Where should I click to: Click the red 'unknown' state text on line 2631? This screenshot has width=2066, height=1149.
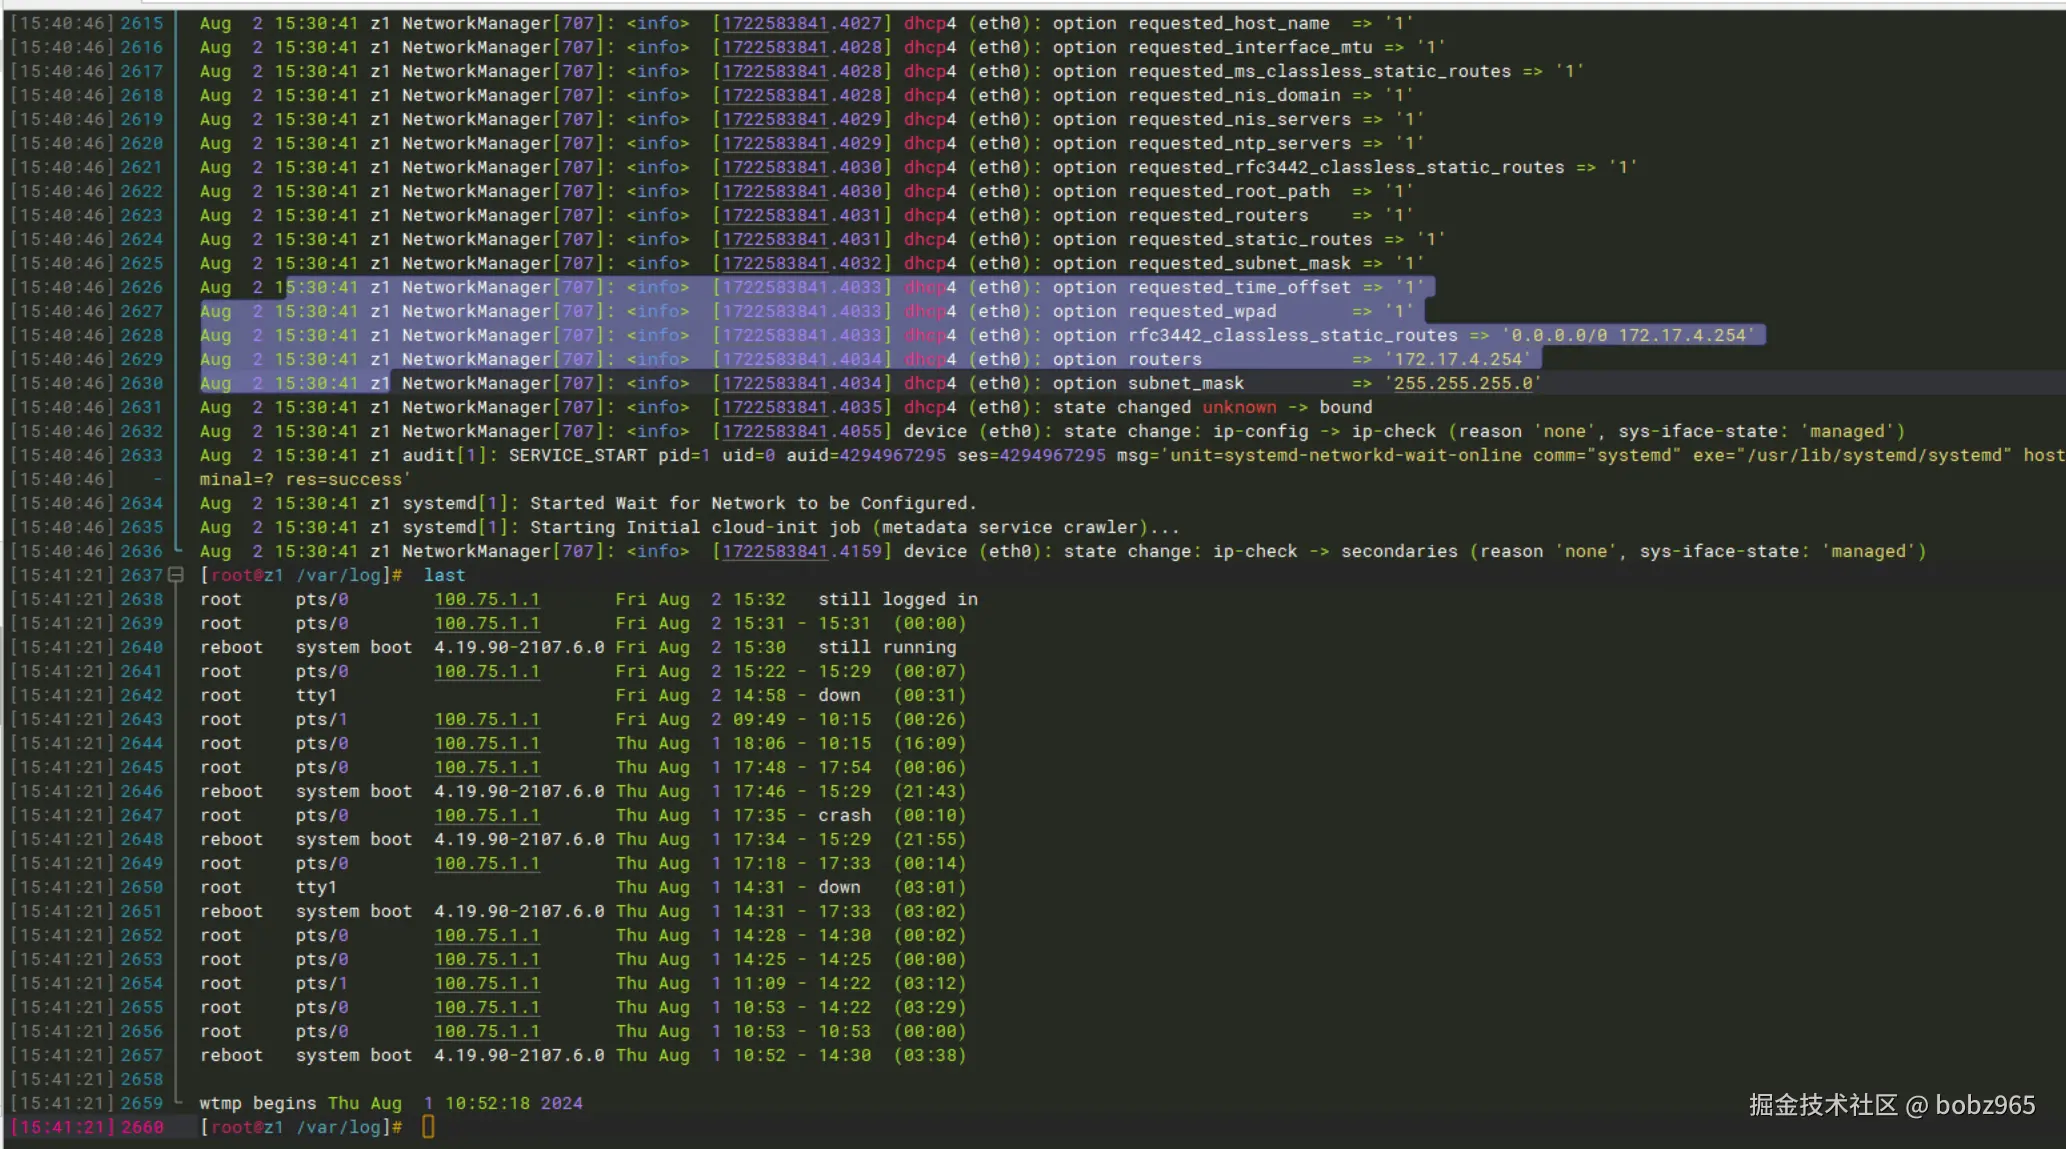(x=1238, y=407)
